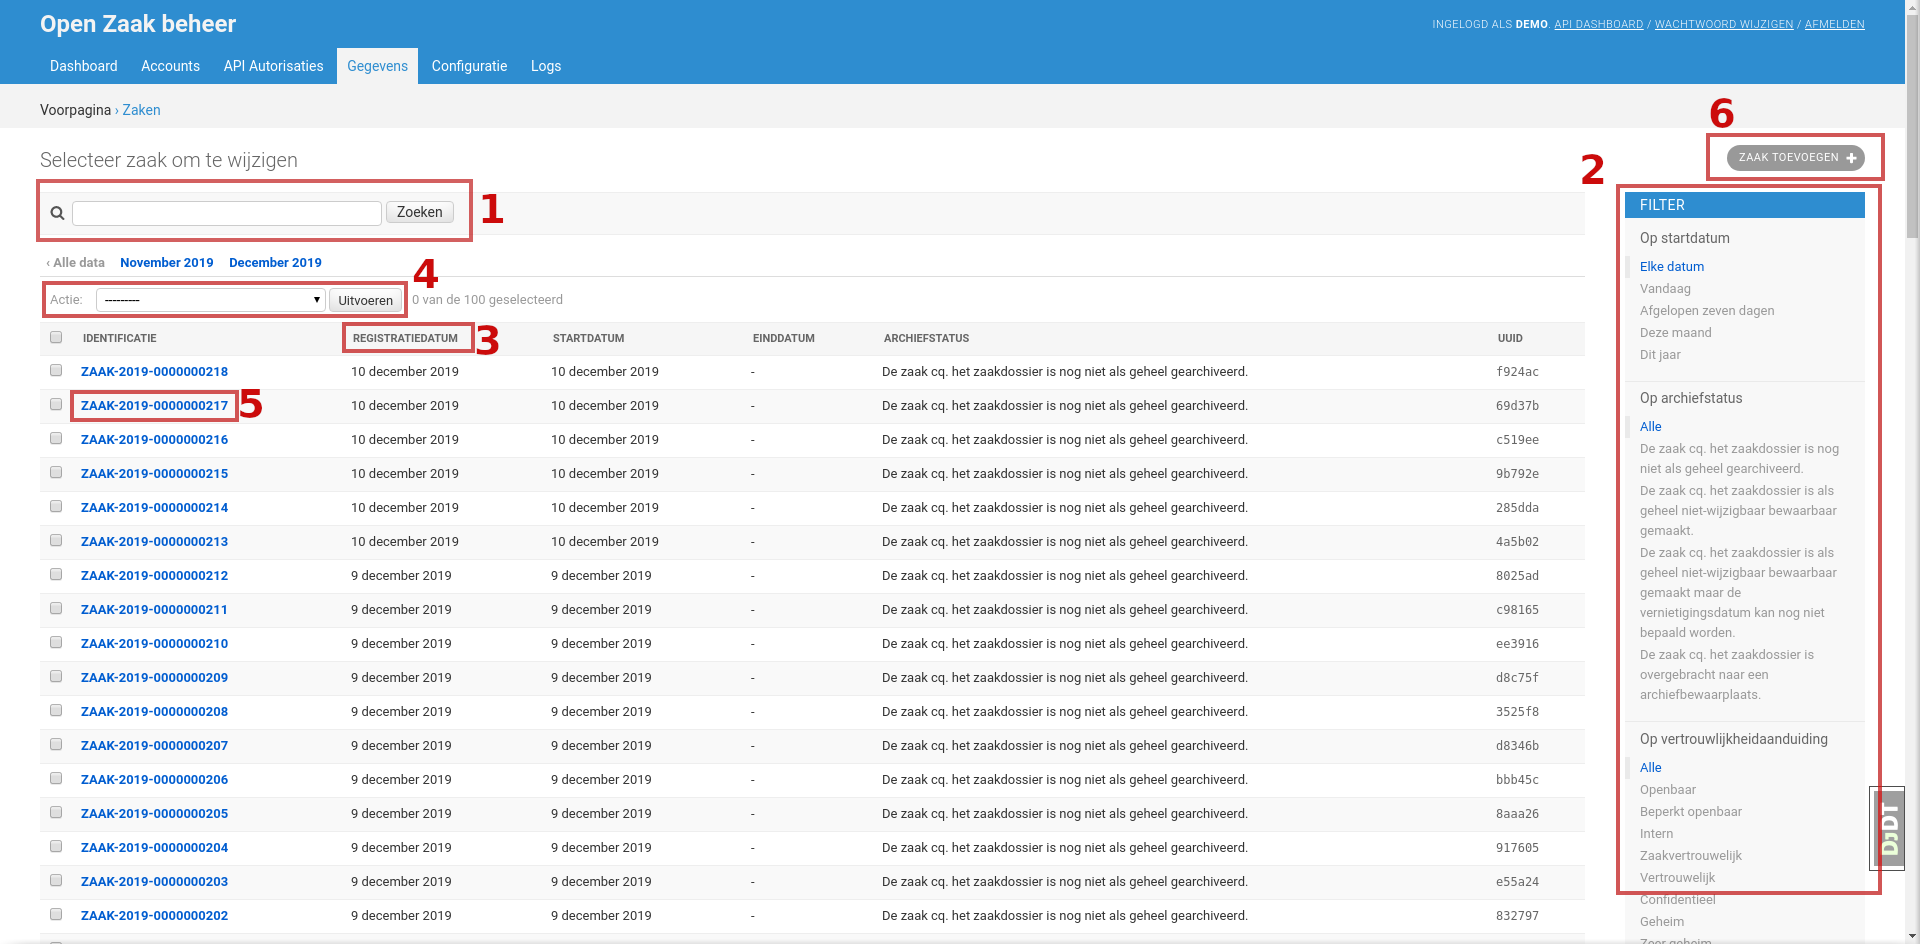The height and width of the screenshot is (944, 1920).
Task: Sort by Startdatum column
Action: (x=588, y=338)
